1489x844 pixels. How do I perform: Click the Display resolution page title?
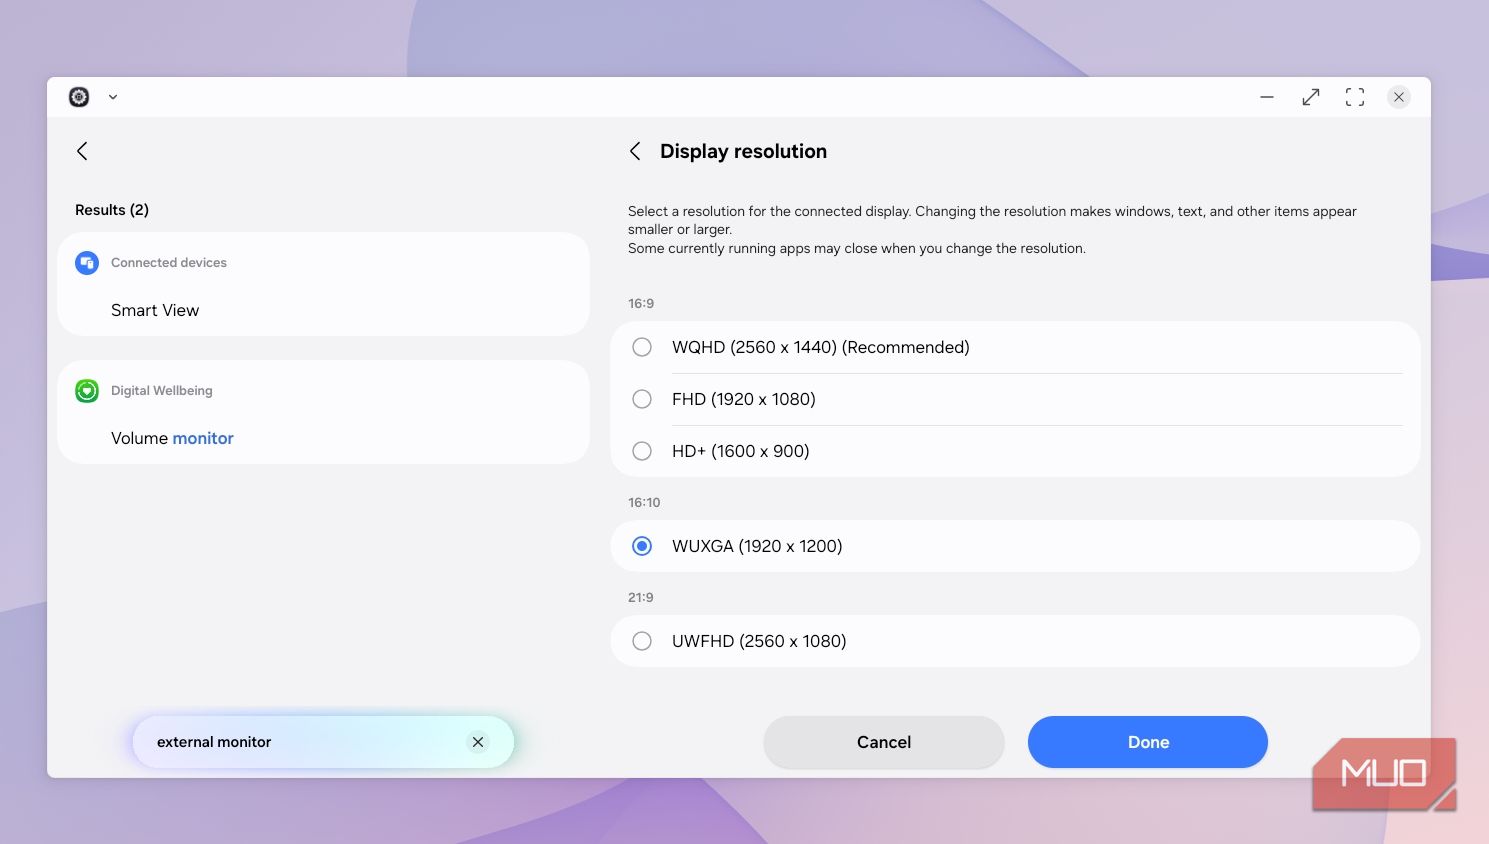point(743,151)
